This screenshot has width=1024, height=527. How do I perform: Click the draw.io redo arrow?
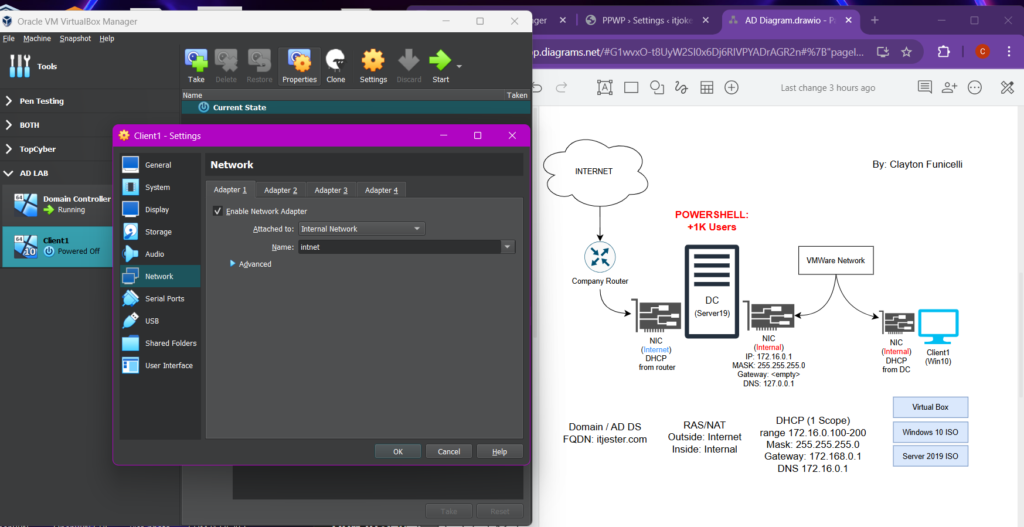pos(562,88)
